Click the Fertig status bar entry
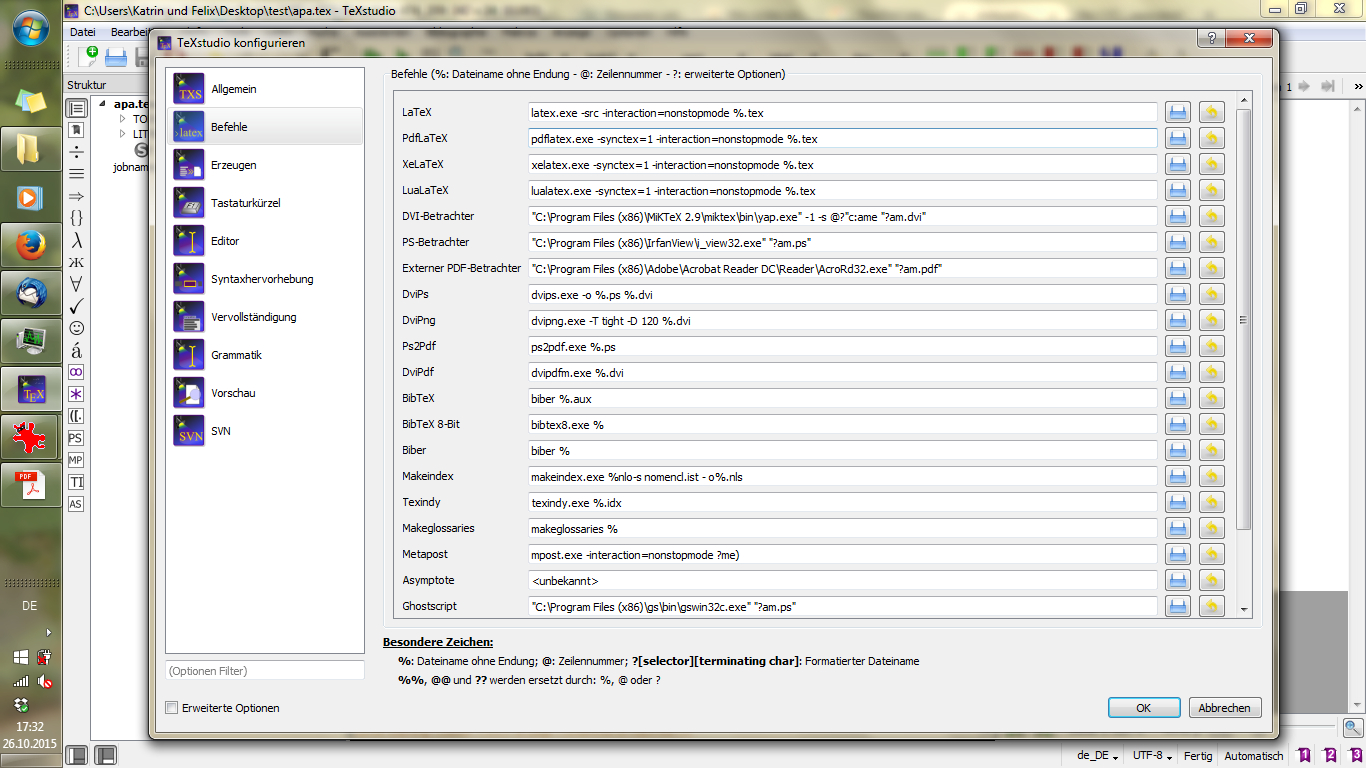The height and width of the screenshot is (768, 1366). [1198, 756]
